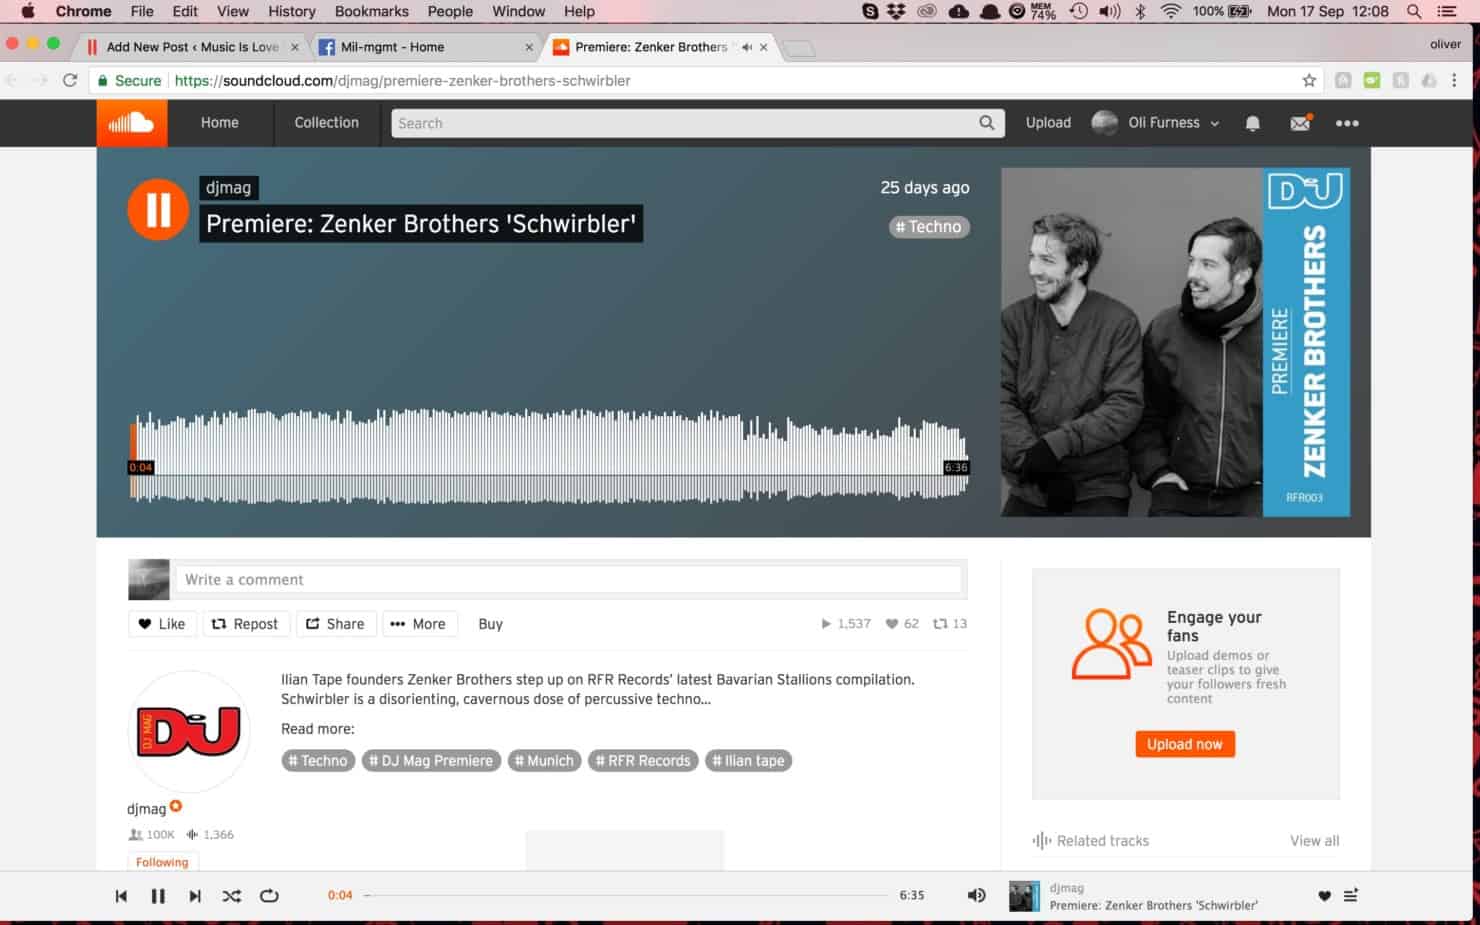Click View all related tracks

[x=1314, y=841]
